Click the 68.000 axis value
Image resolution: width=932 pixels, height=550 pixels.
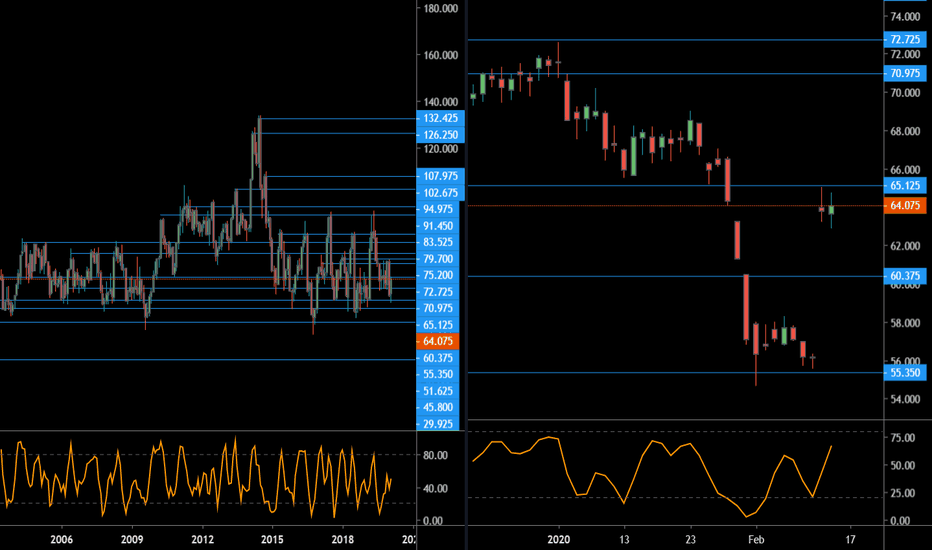(905, 131)
